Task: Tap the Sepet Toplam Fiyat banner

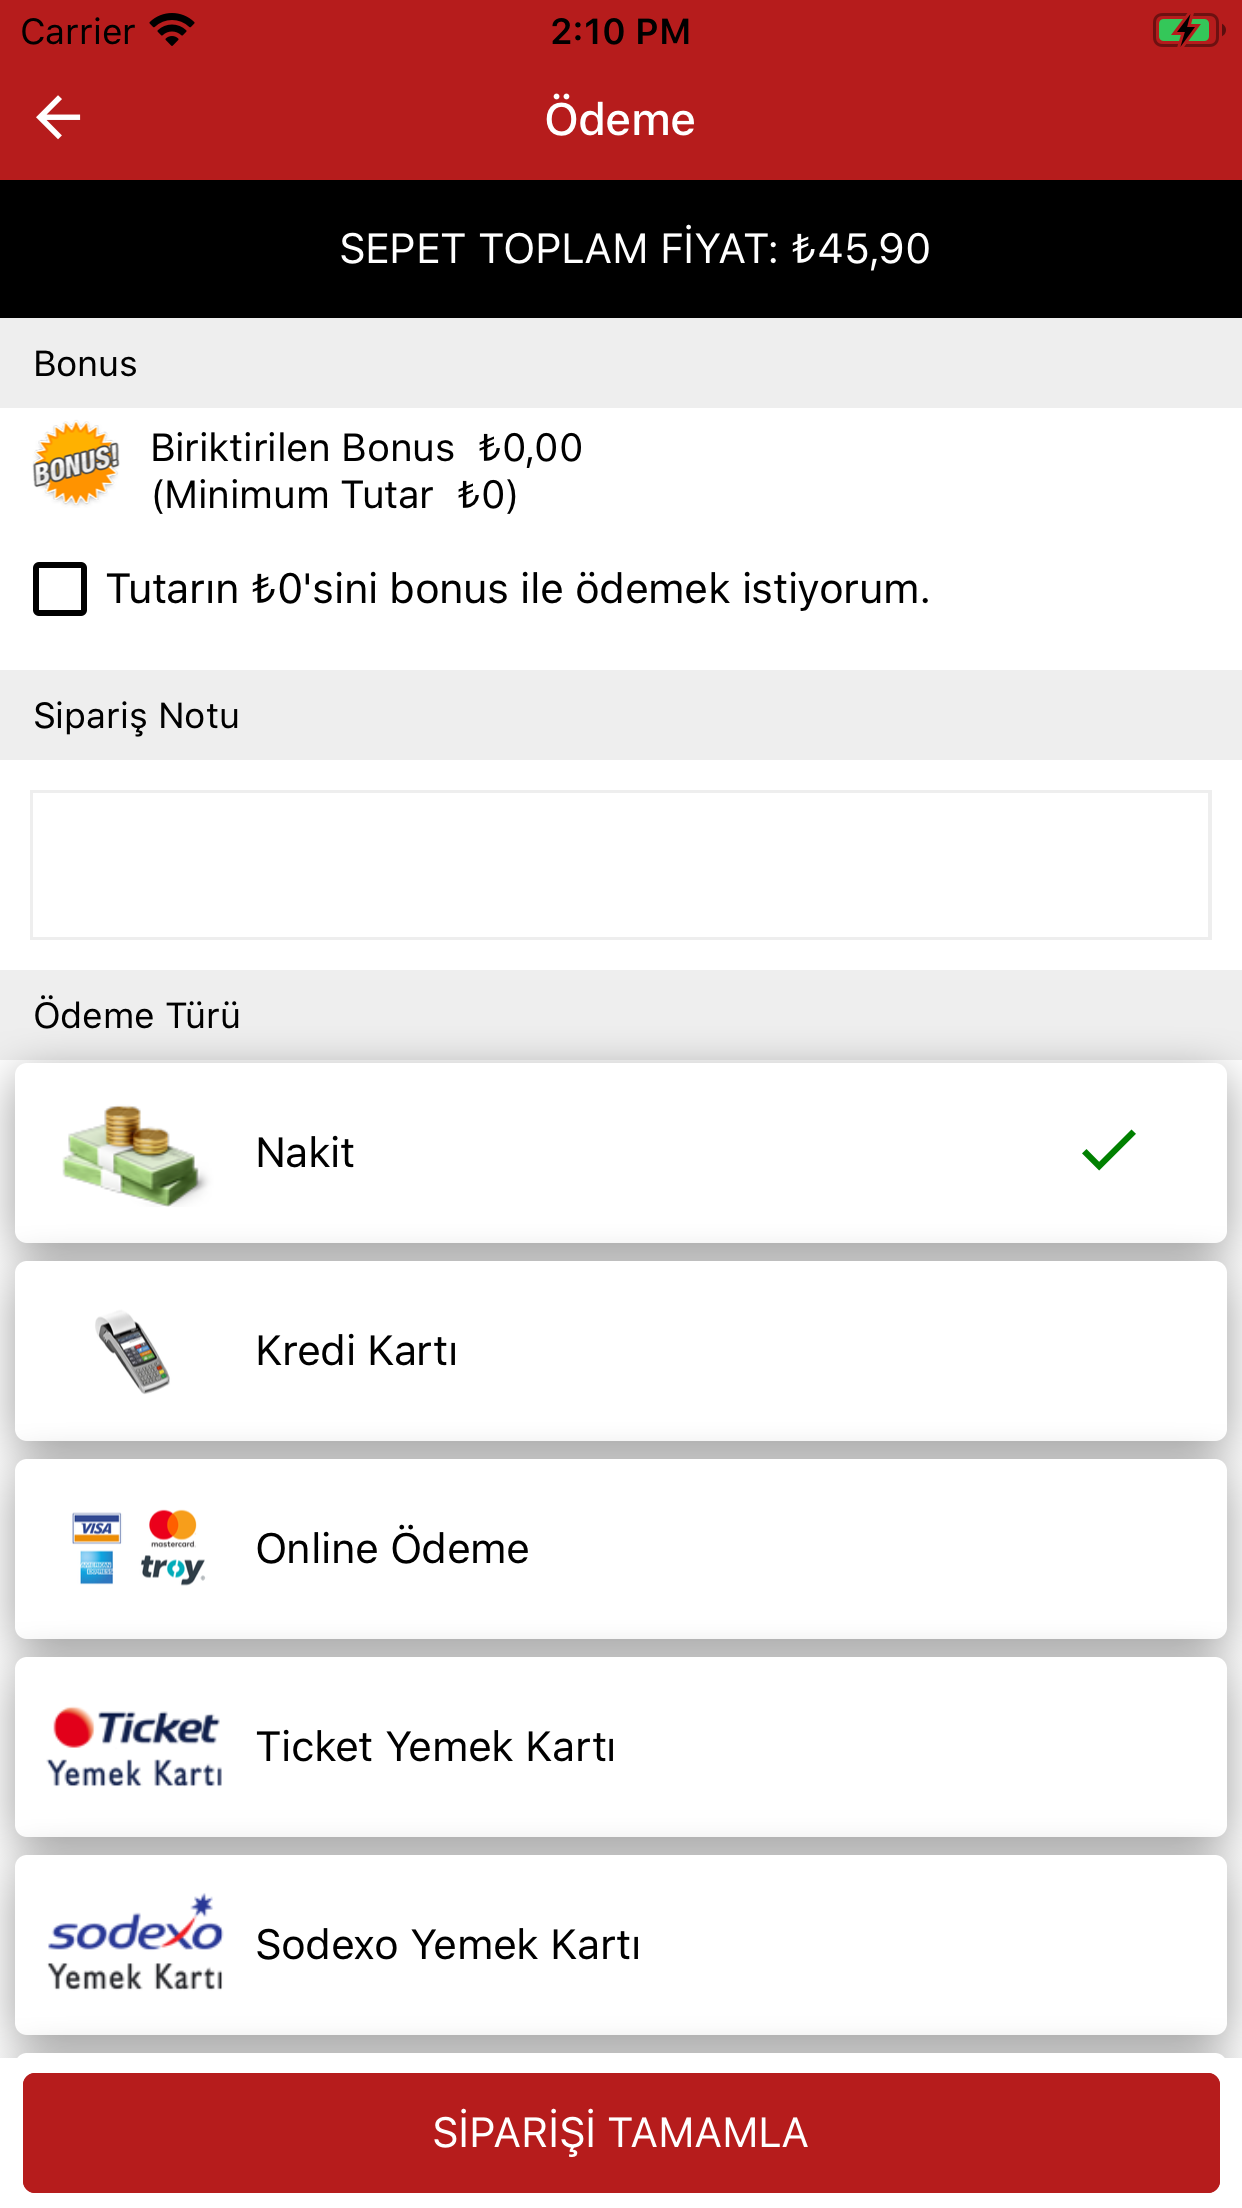Action: [x=634, y=249]
